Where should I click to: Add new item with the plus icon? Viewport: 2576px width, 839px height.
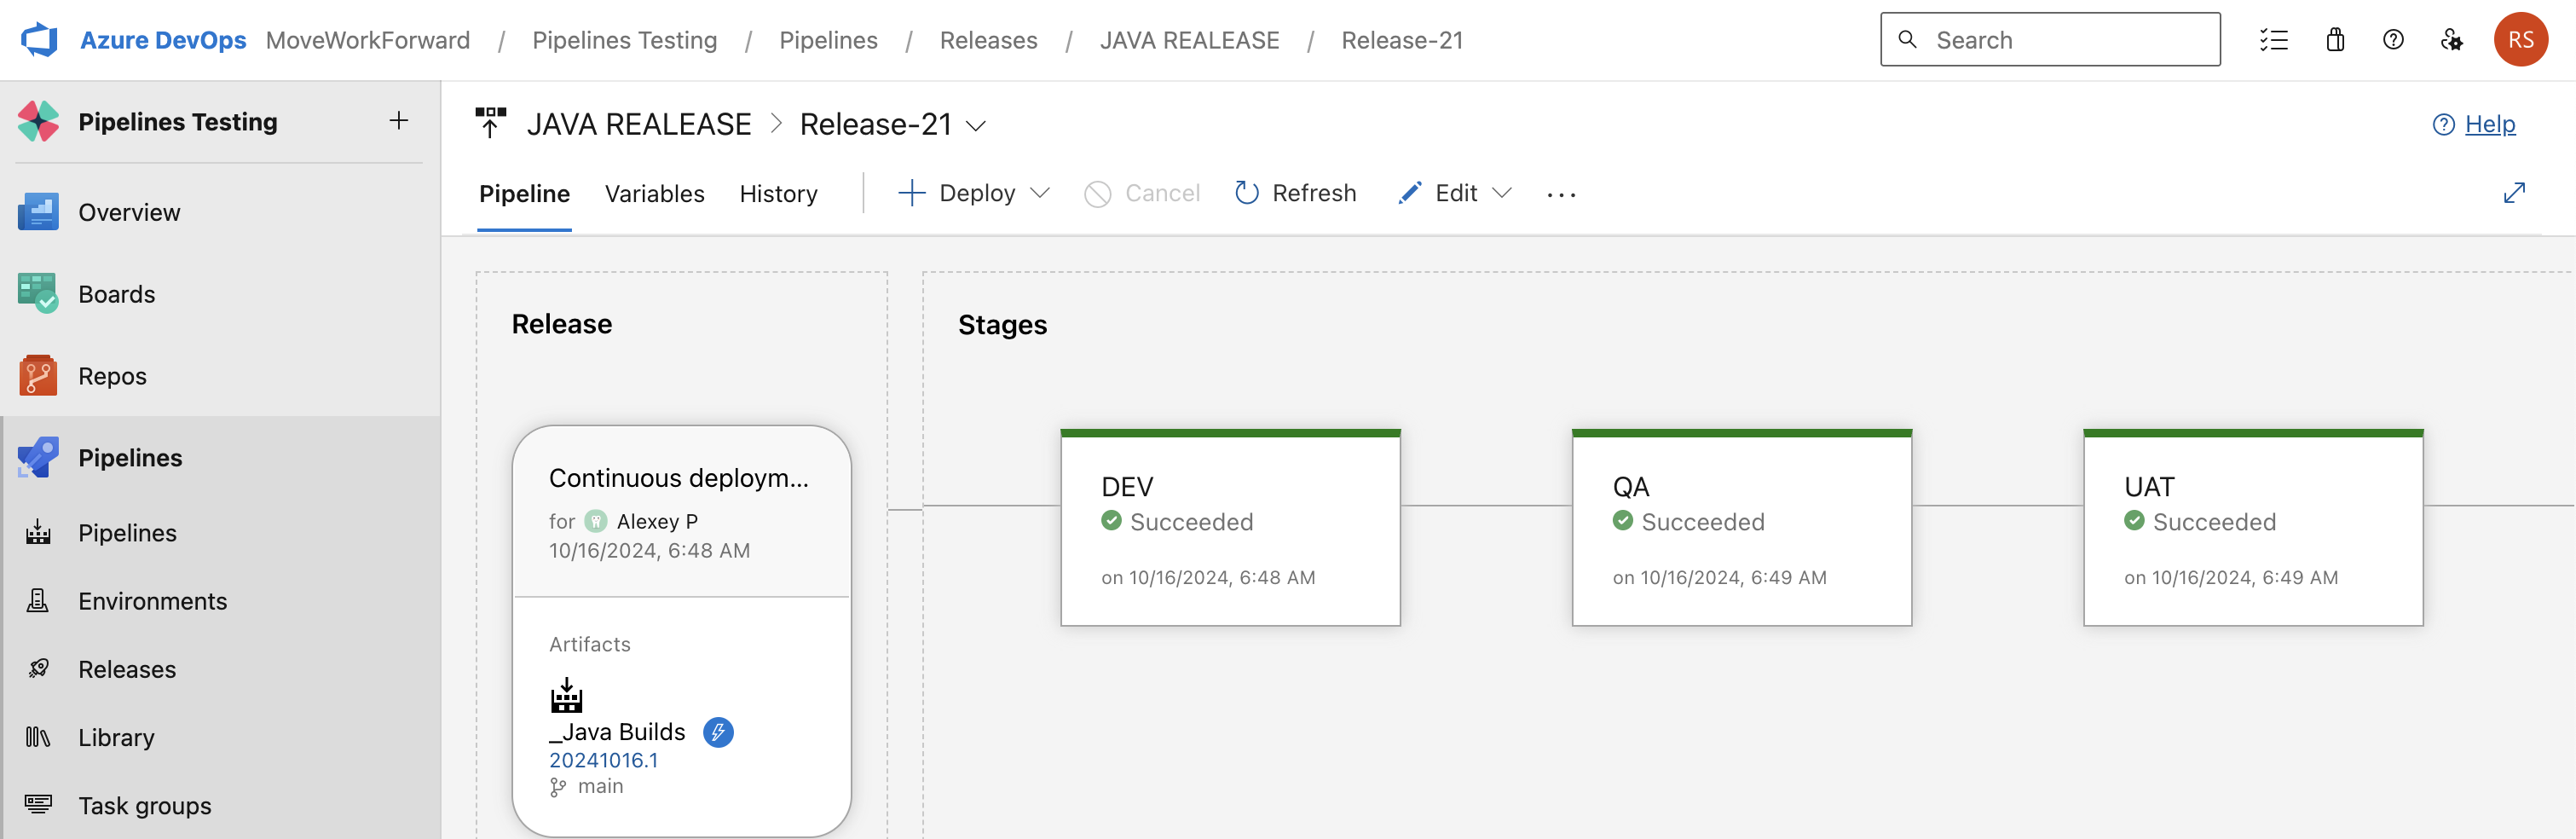click(399, 121)
